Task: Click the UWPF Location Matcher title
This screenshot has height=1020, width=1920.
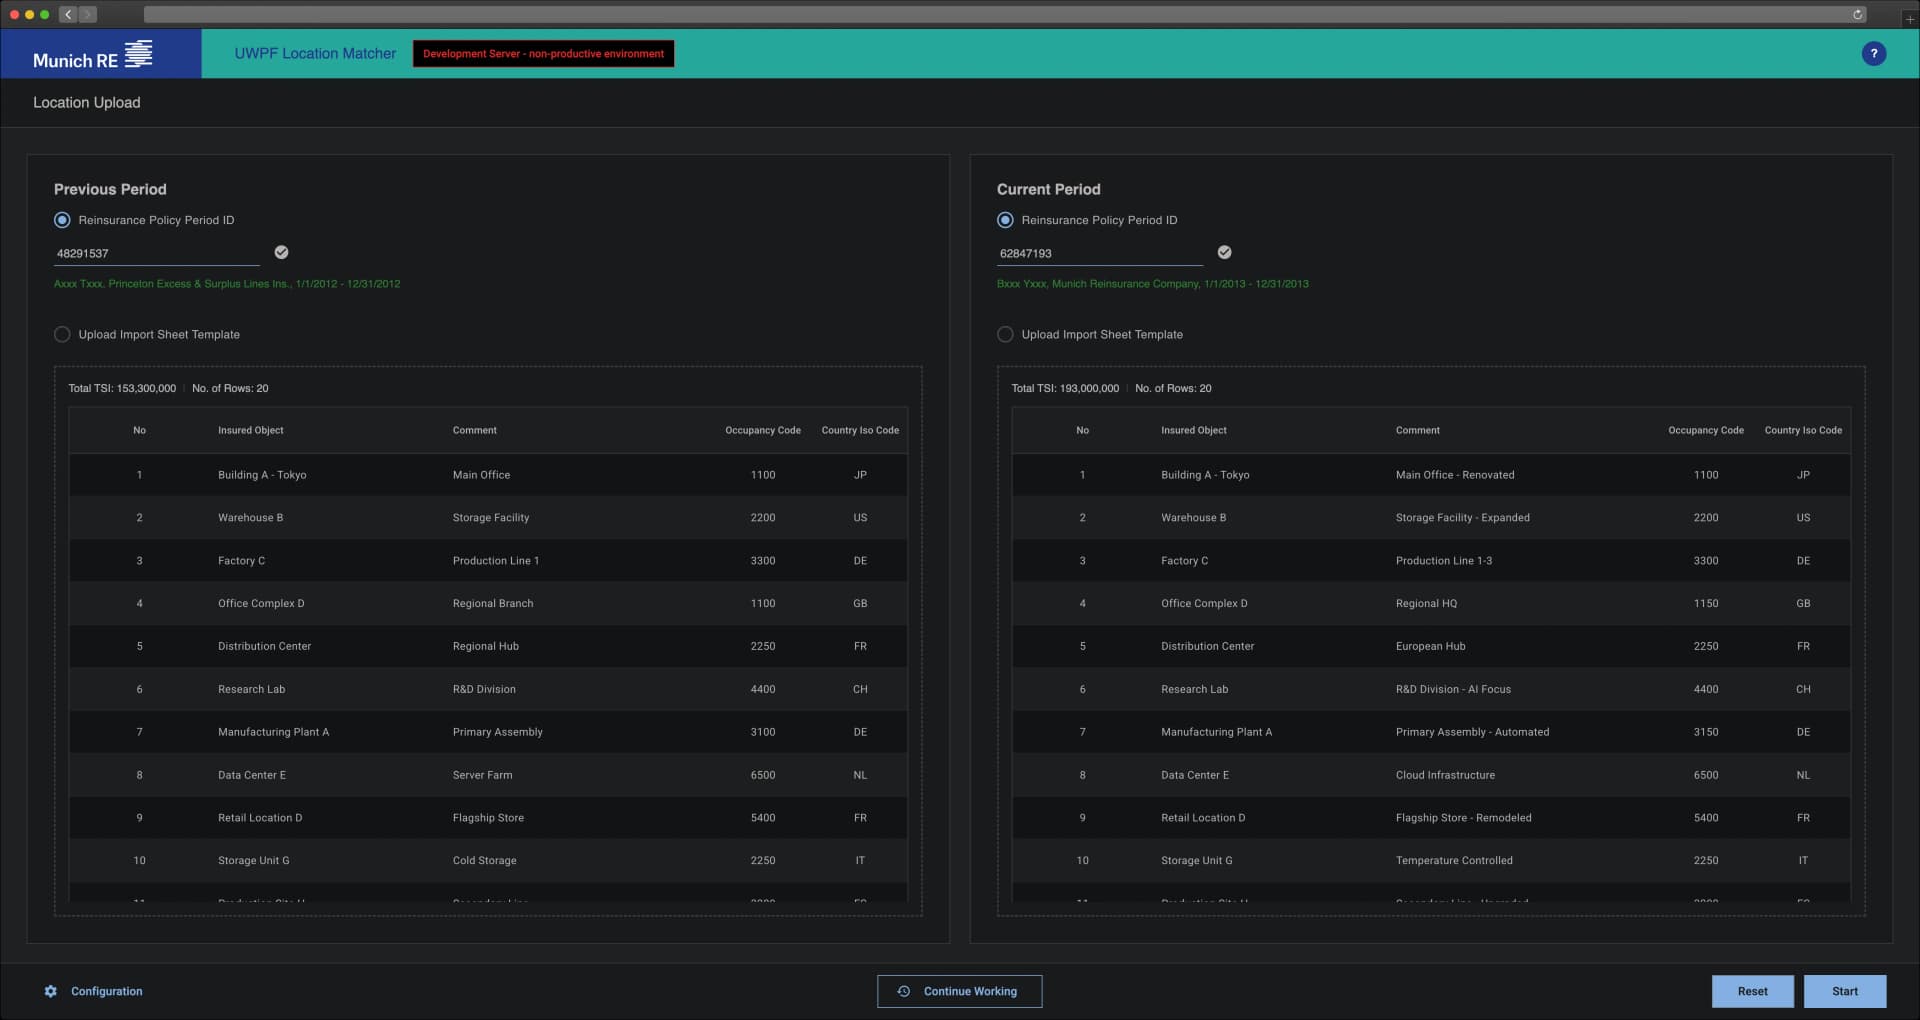Action: click(315, 54)
